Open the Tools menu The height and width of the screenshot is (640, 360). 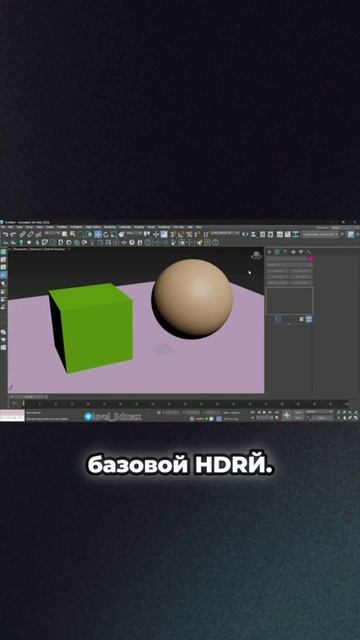pyautogui.click(x=19, y=227)
